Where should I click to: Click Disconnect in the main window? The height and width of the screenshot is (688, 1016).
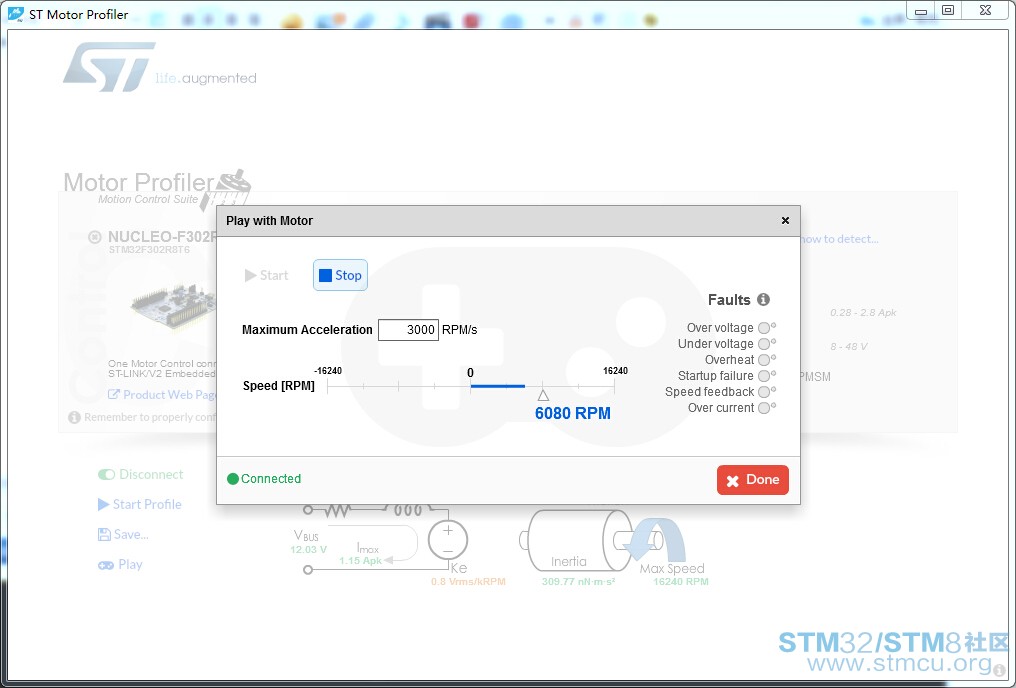click(141, 474)
